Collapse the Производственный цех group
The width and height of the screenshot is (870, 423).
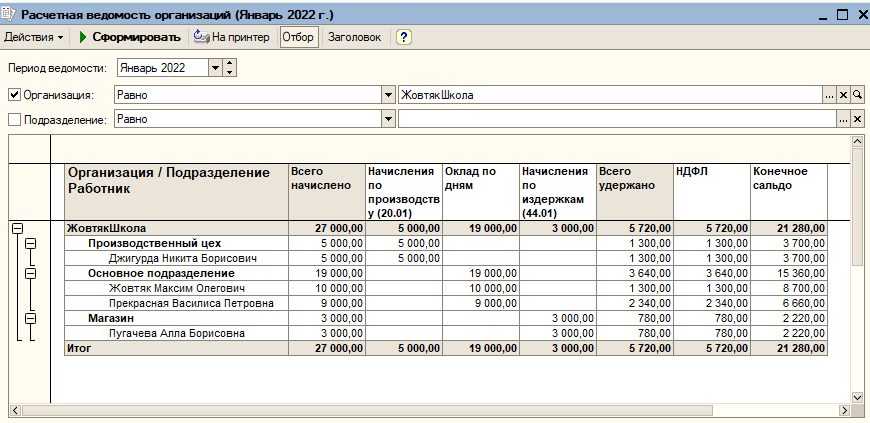pos(31,243)
